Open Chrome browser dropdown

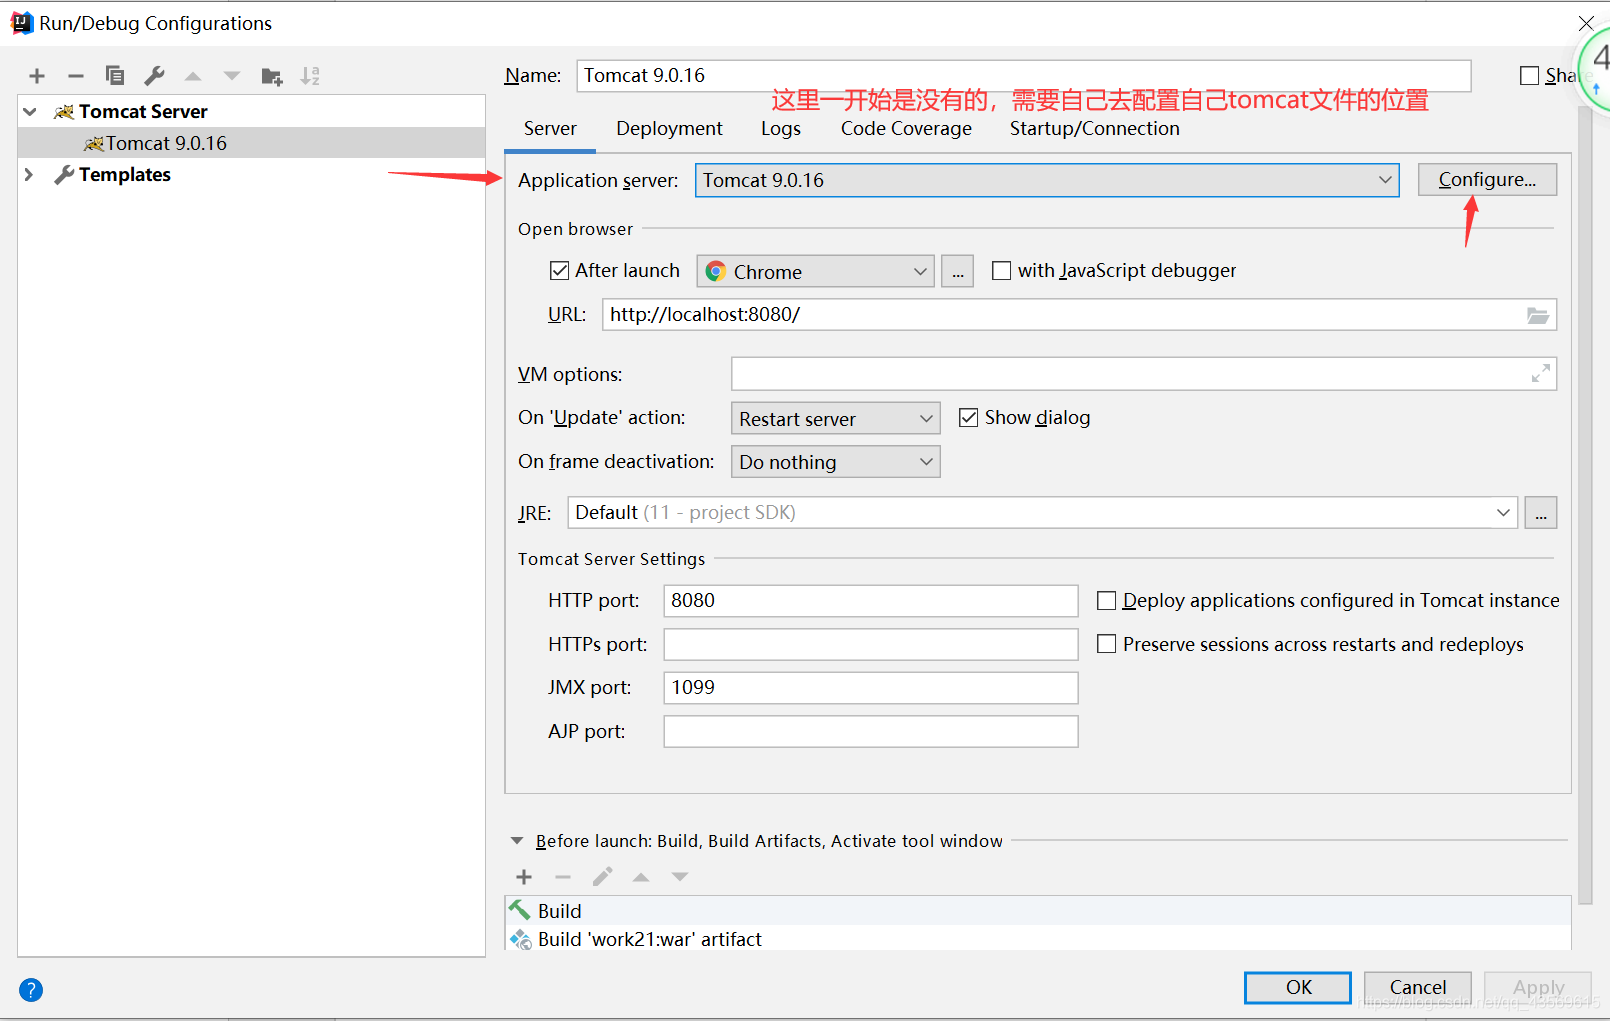pyautogui.click(x=815, y=271)
